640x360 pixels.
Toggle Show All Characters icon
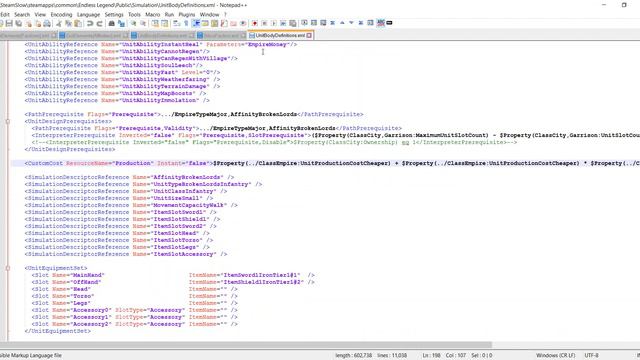pyautogui.click(x=186, y=23)
